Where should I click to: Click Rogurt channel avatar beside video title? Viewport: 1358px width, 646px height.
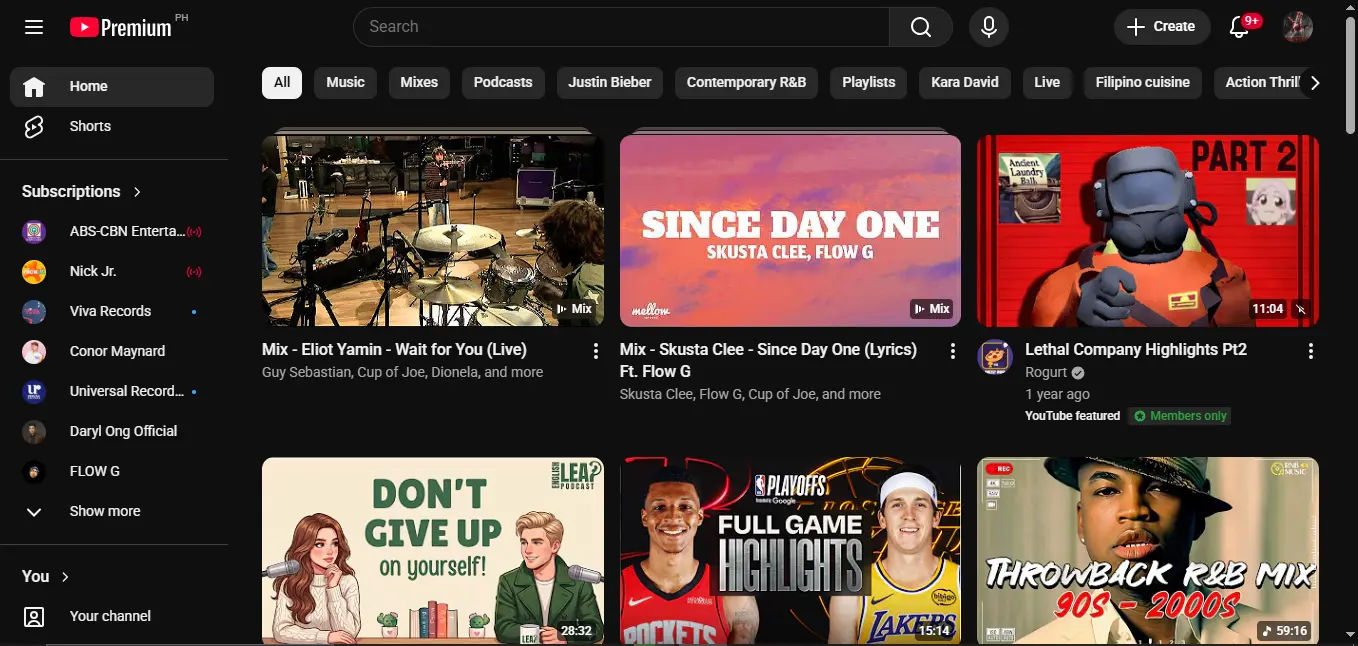coord(995,357)
